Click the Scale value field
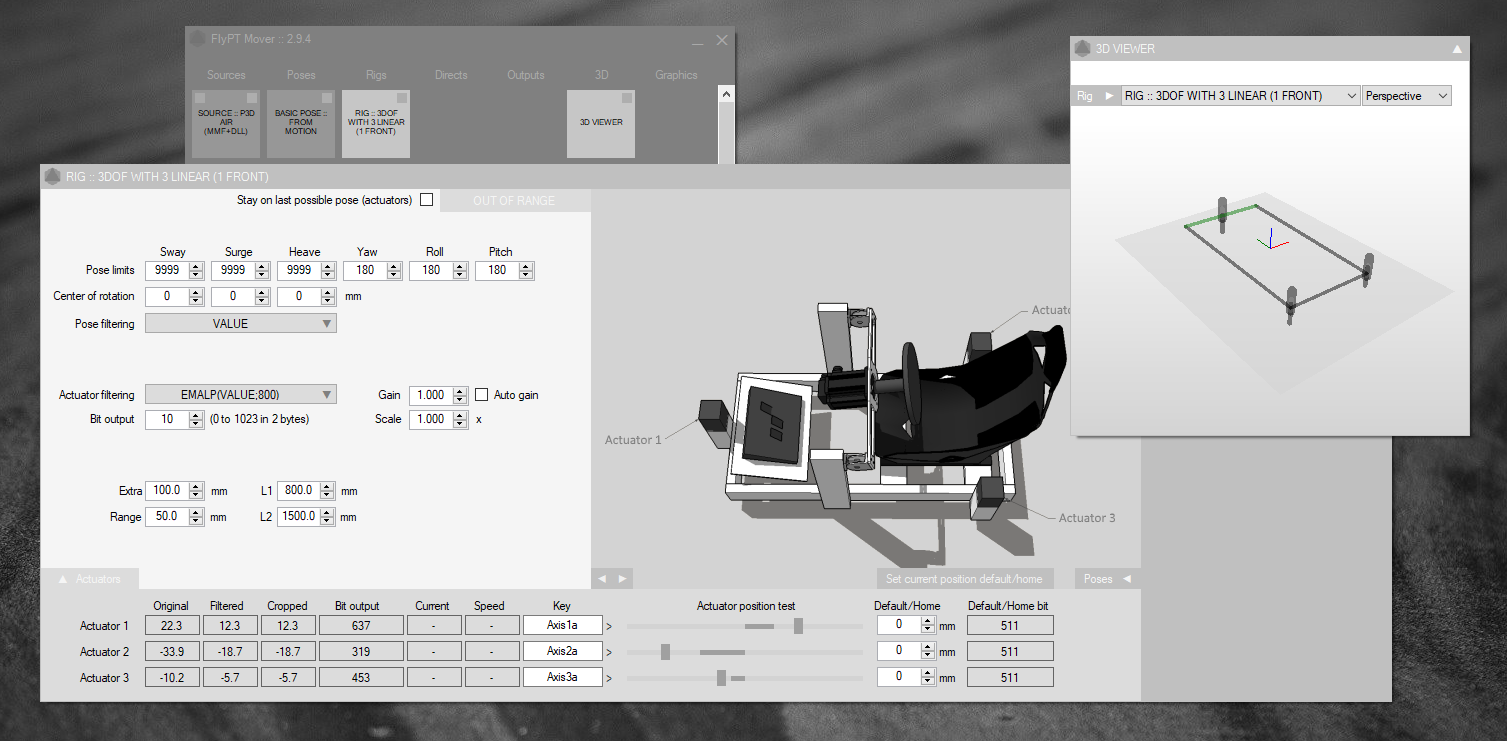 [431, 419]
